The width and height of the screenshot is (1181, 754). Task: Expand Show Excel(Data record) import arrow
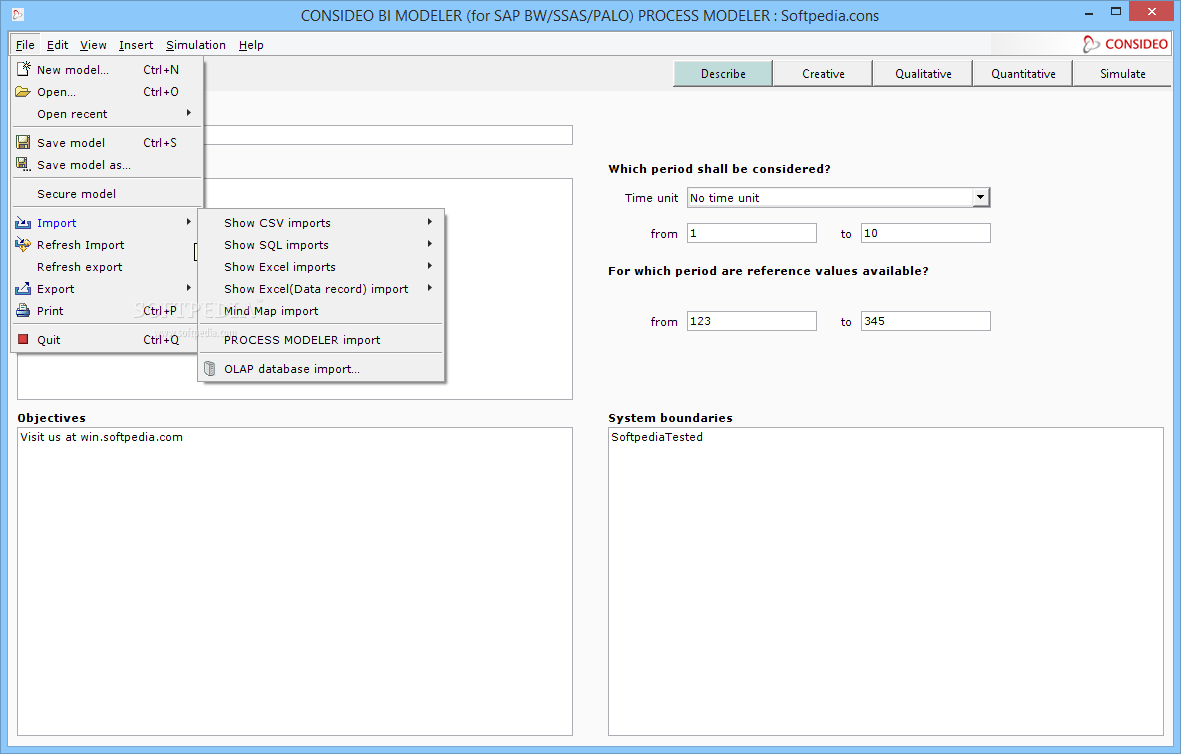(429, 288)
